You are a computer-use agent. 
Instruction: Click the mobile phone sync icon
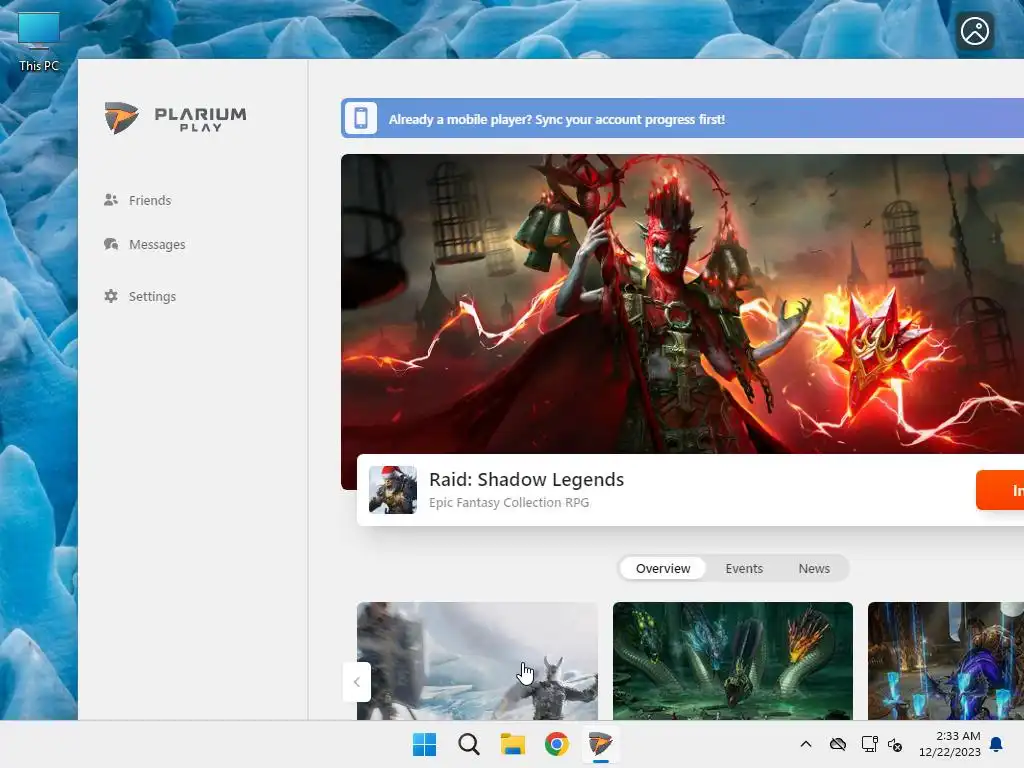(x=360, y=118)
